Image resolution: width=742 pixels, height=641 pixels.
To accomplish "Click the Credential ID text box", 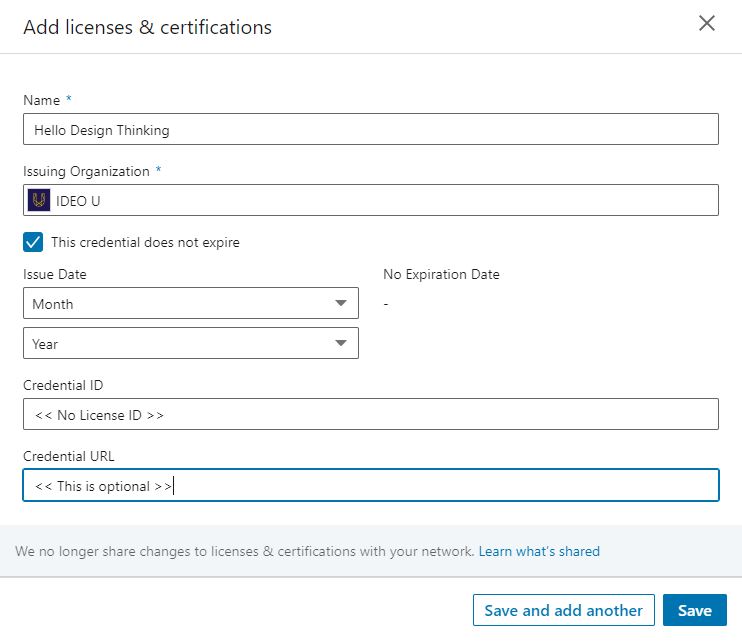I will [x=370, y=414].
